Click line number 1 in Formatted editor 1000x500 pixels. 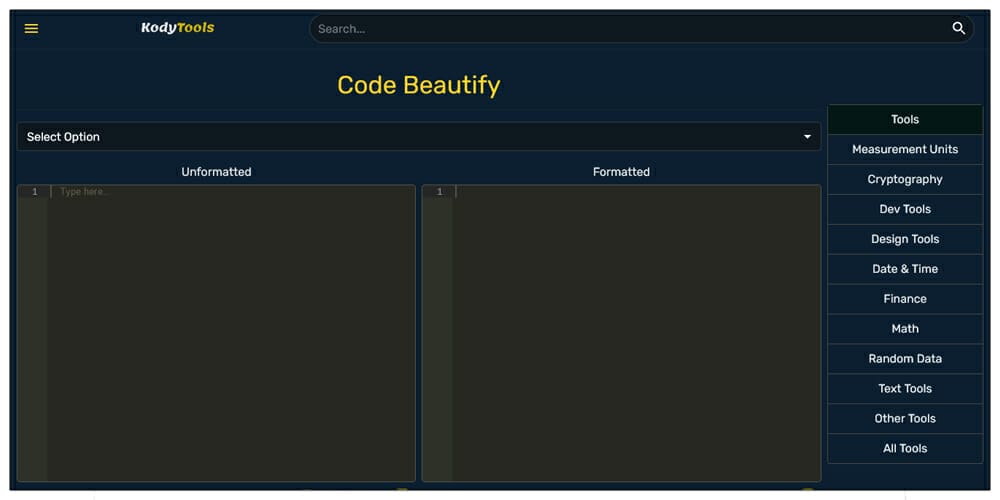439,191
